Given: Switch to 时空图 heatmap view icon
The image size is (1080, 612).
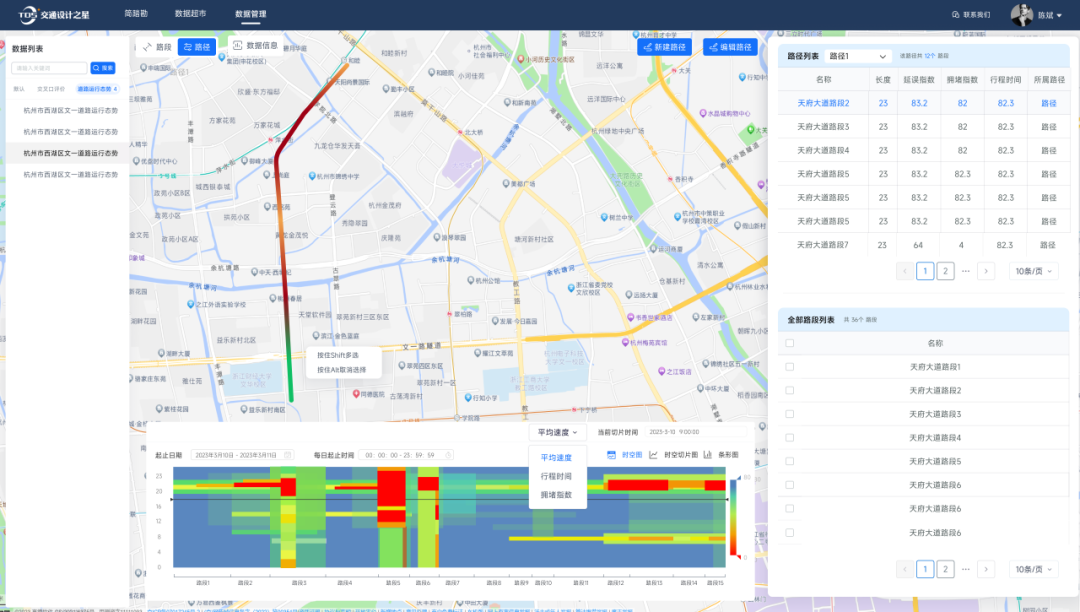Looking at the screenshot, I should (x=612, y=455).
